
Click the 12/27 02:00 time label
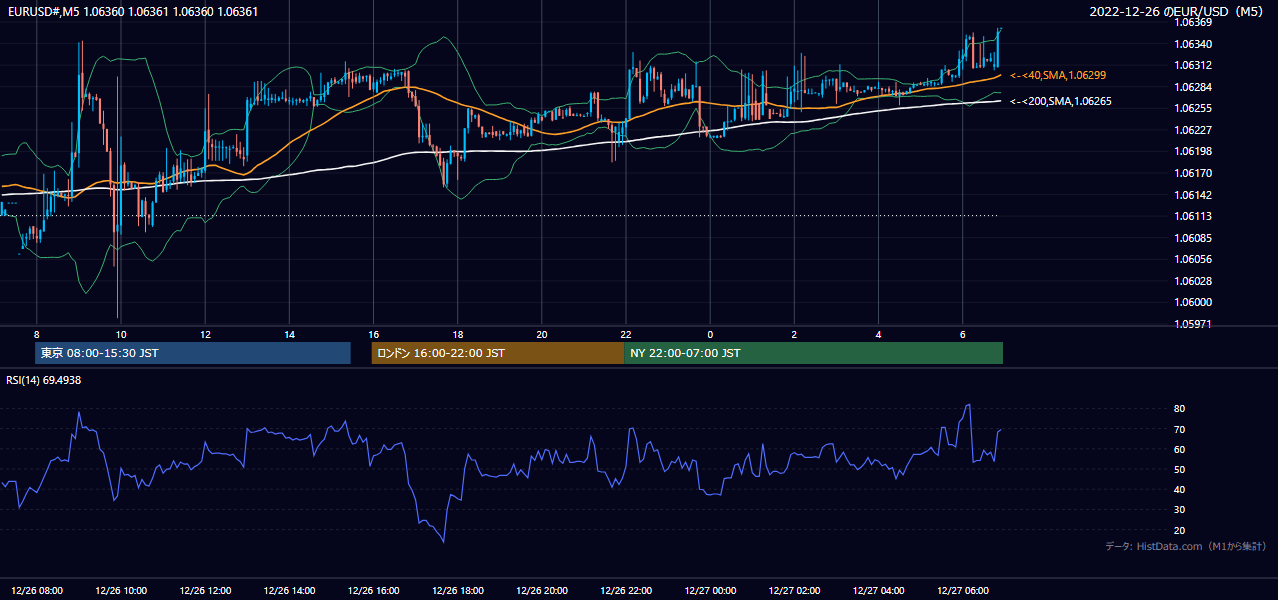[x=794, y=590]
